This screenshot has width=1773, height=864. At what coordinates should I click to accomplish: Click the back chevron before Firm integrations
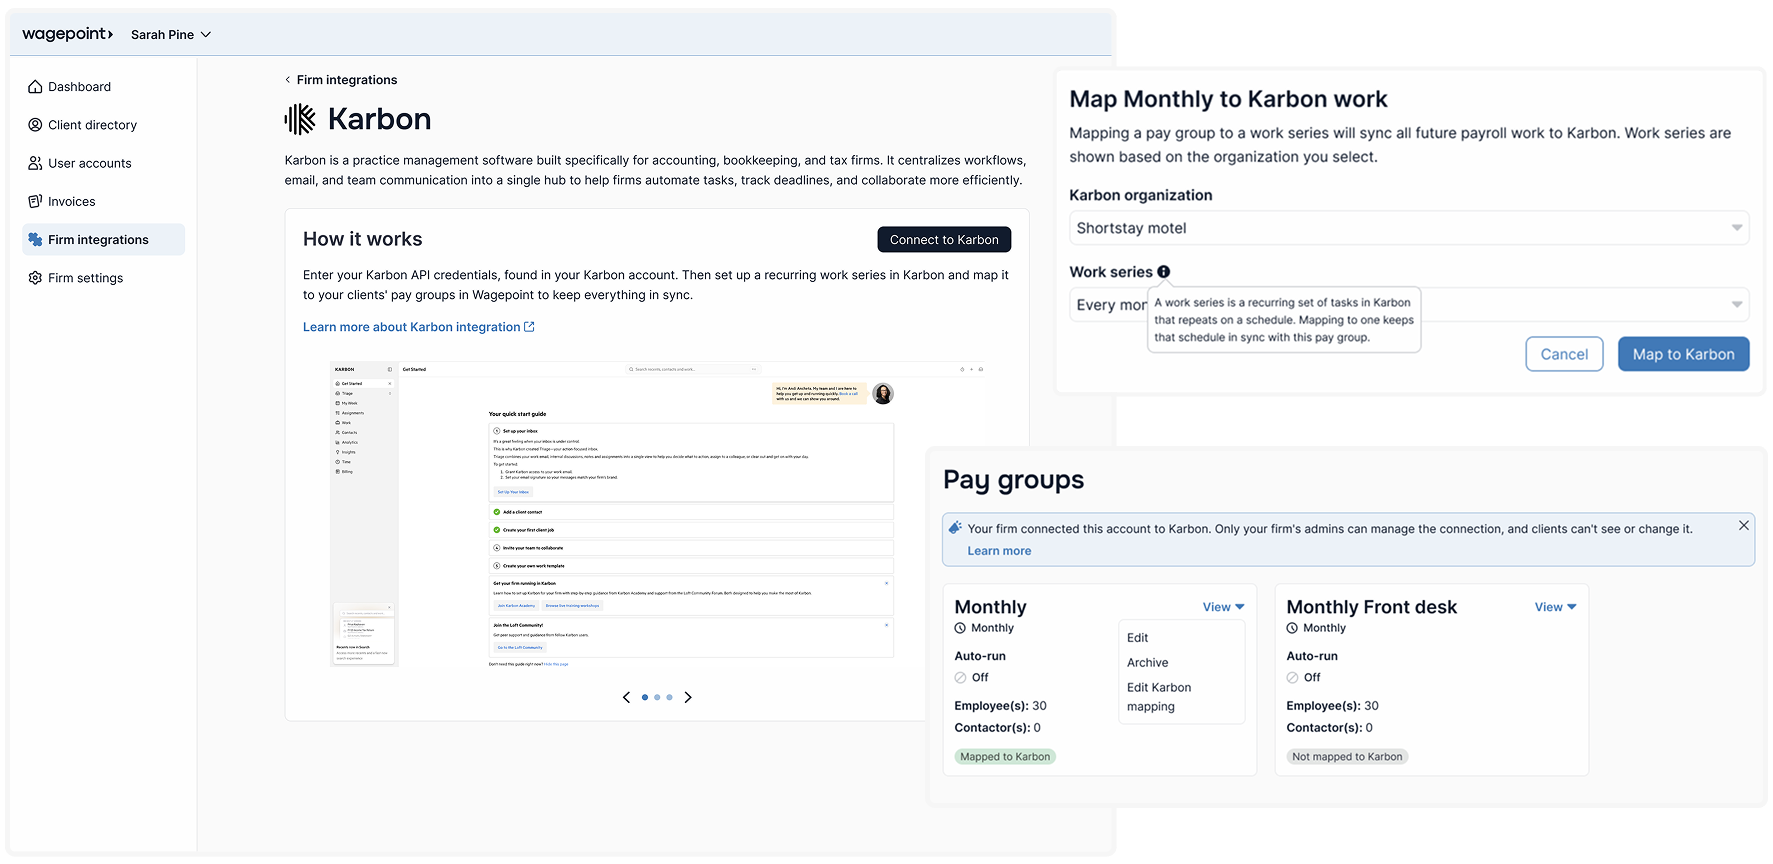pyautogui.click(x=288, y=80)
